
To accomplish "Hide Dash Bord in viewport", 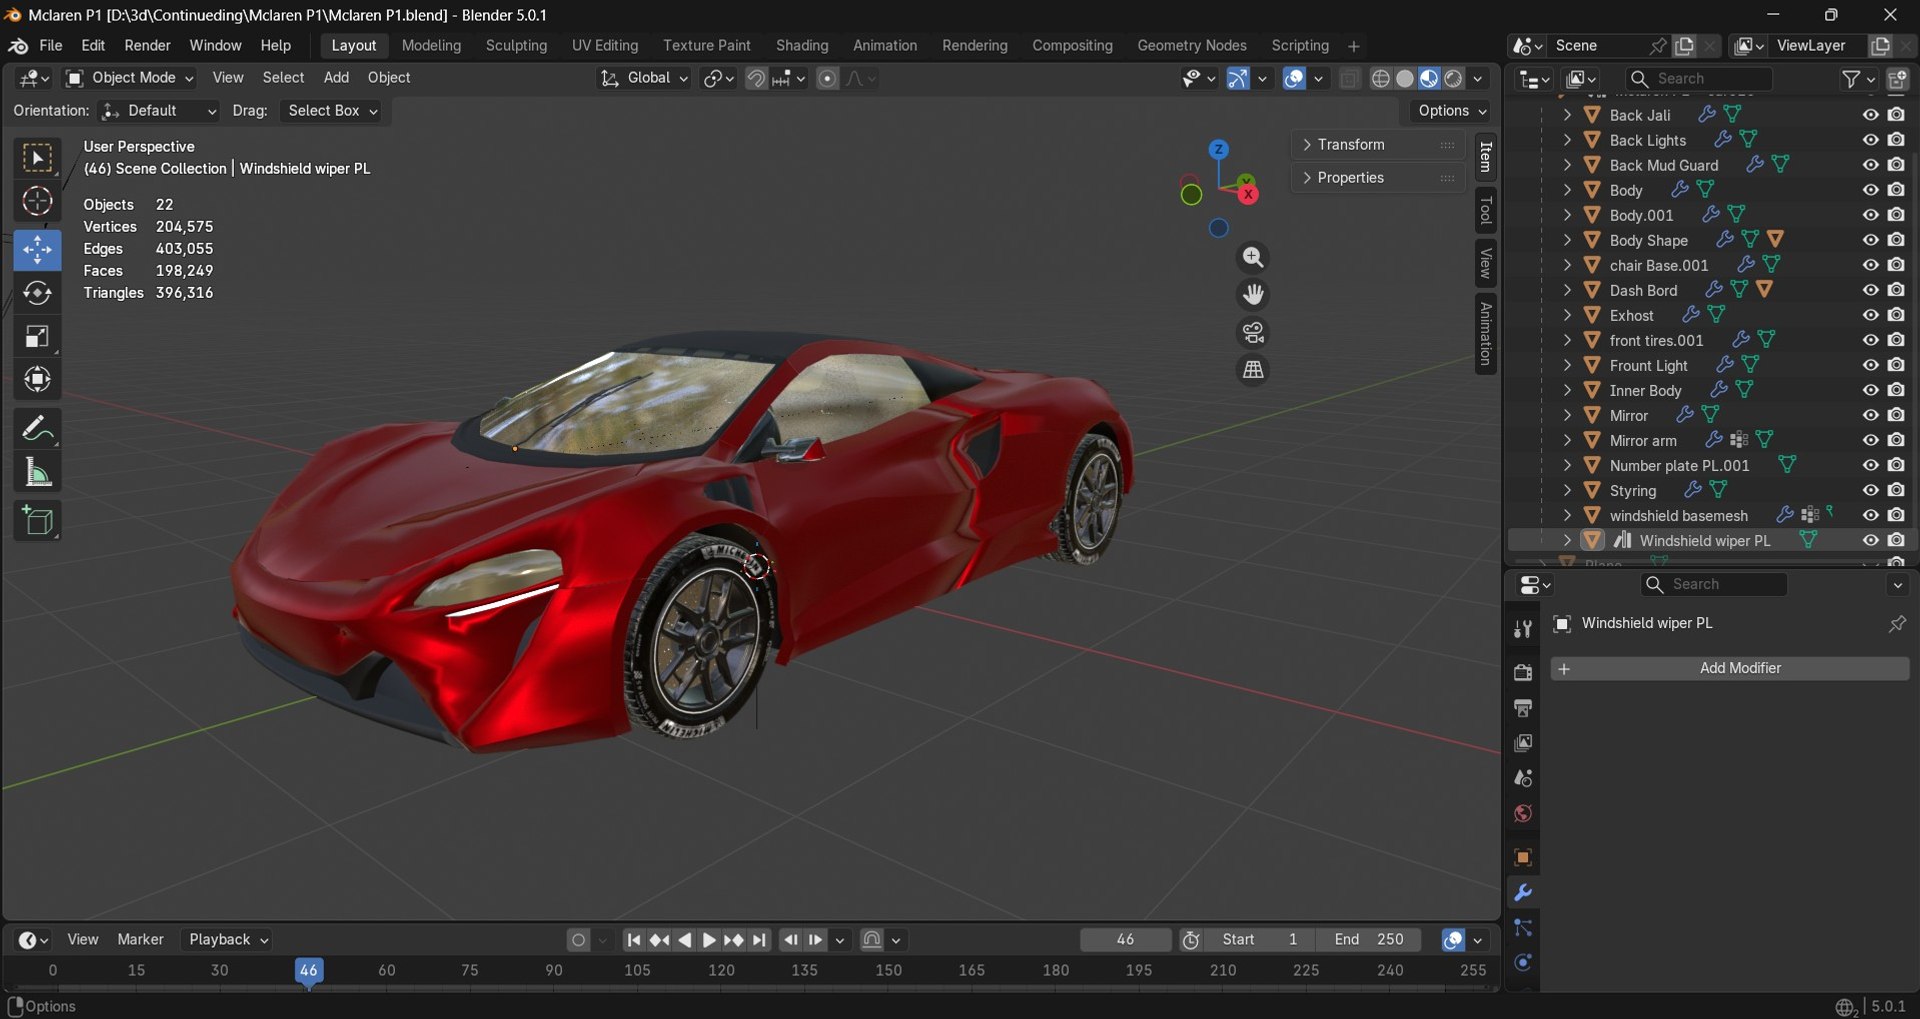I will (x=1870, y=290).
